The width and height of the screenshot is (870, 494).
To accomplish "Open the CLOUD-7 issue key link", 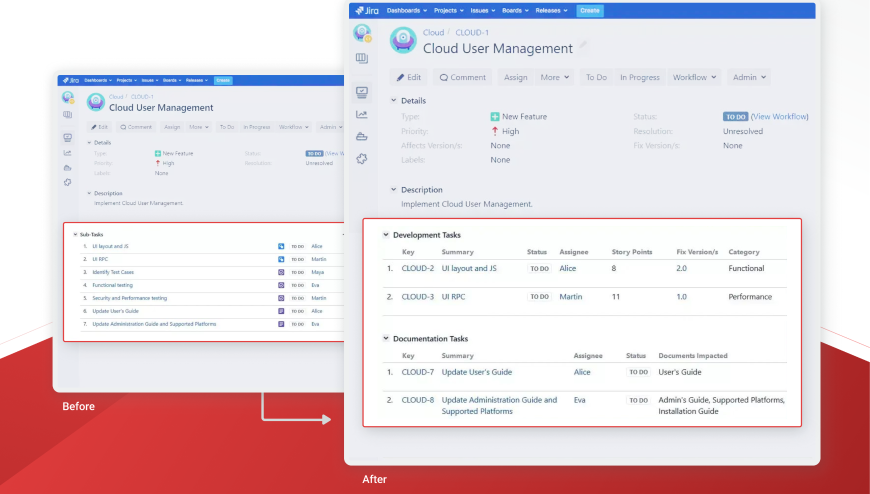I will [x=417, y=372].
